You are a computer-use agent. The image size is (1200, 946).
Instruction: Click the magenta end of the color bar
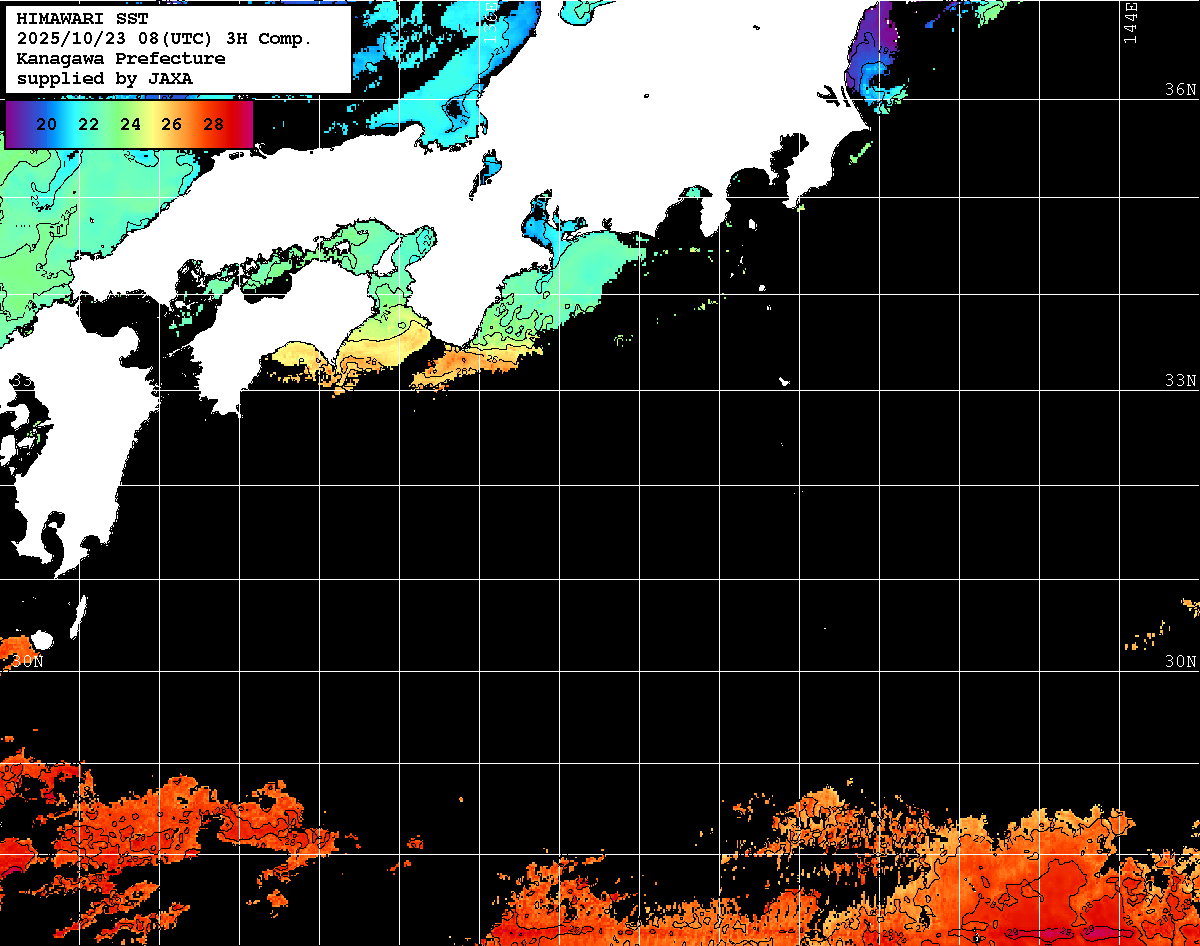[x=243, y=125]
